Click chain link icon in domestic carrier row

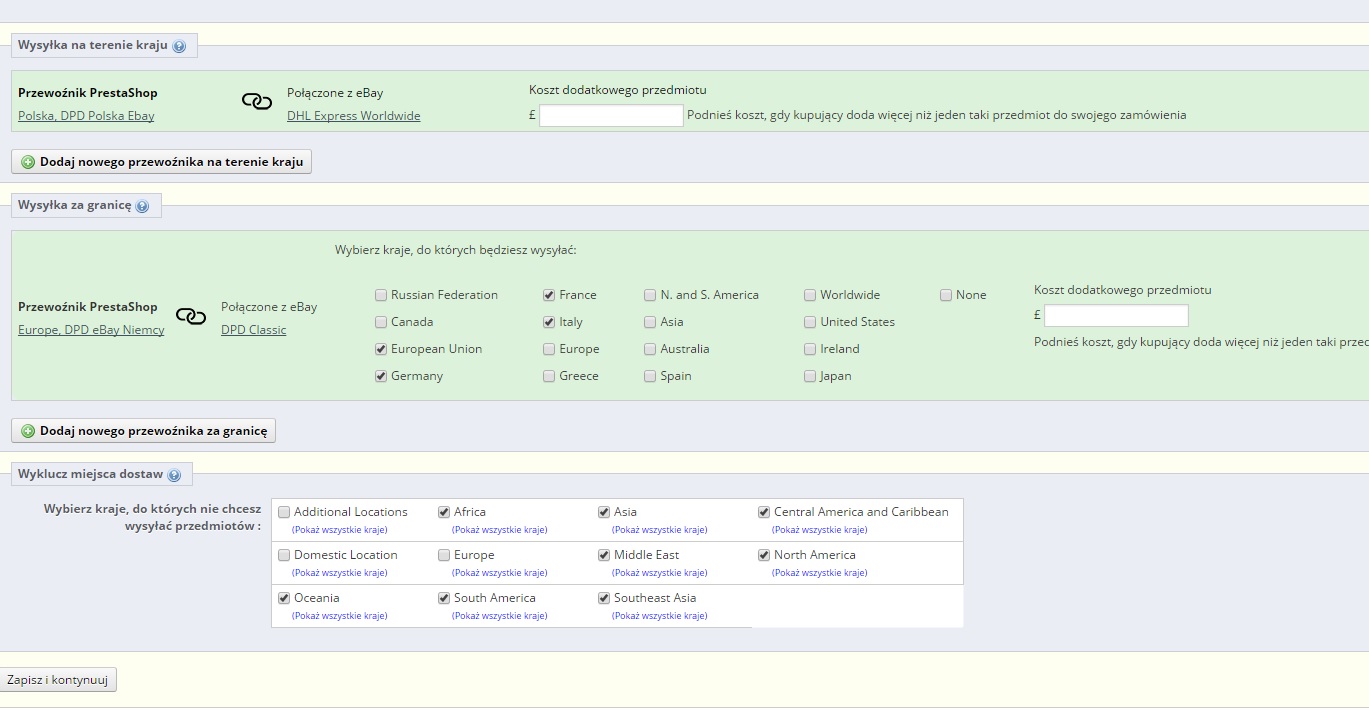257,102
